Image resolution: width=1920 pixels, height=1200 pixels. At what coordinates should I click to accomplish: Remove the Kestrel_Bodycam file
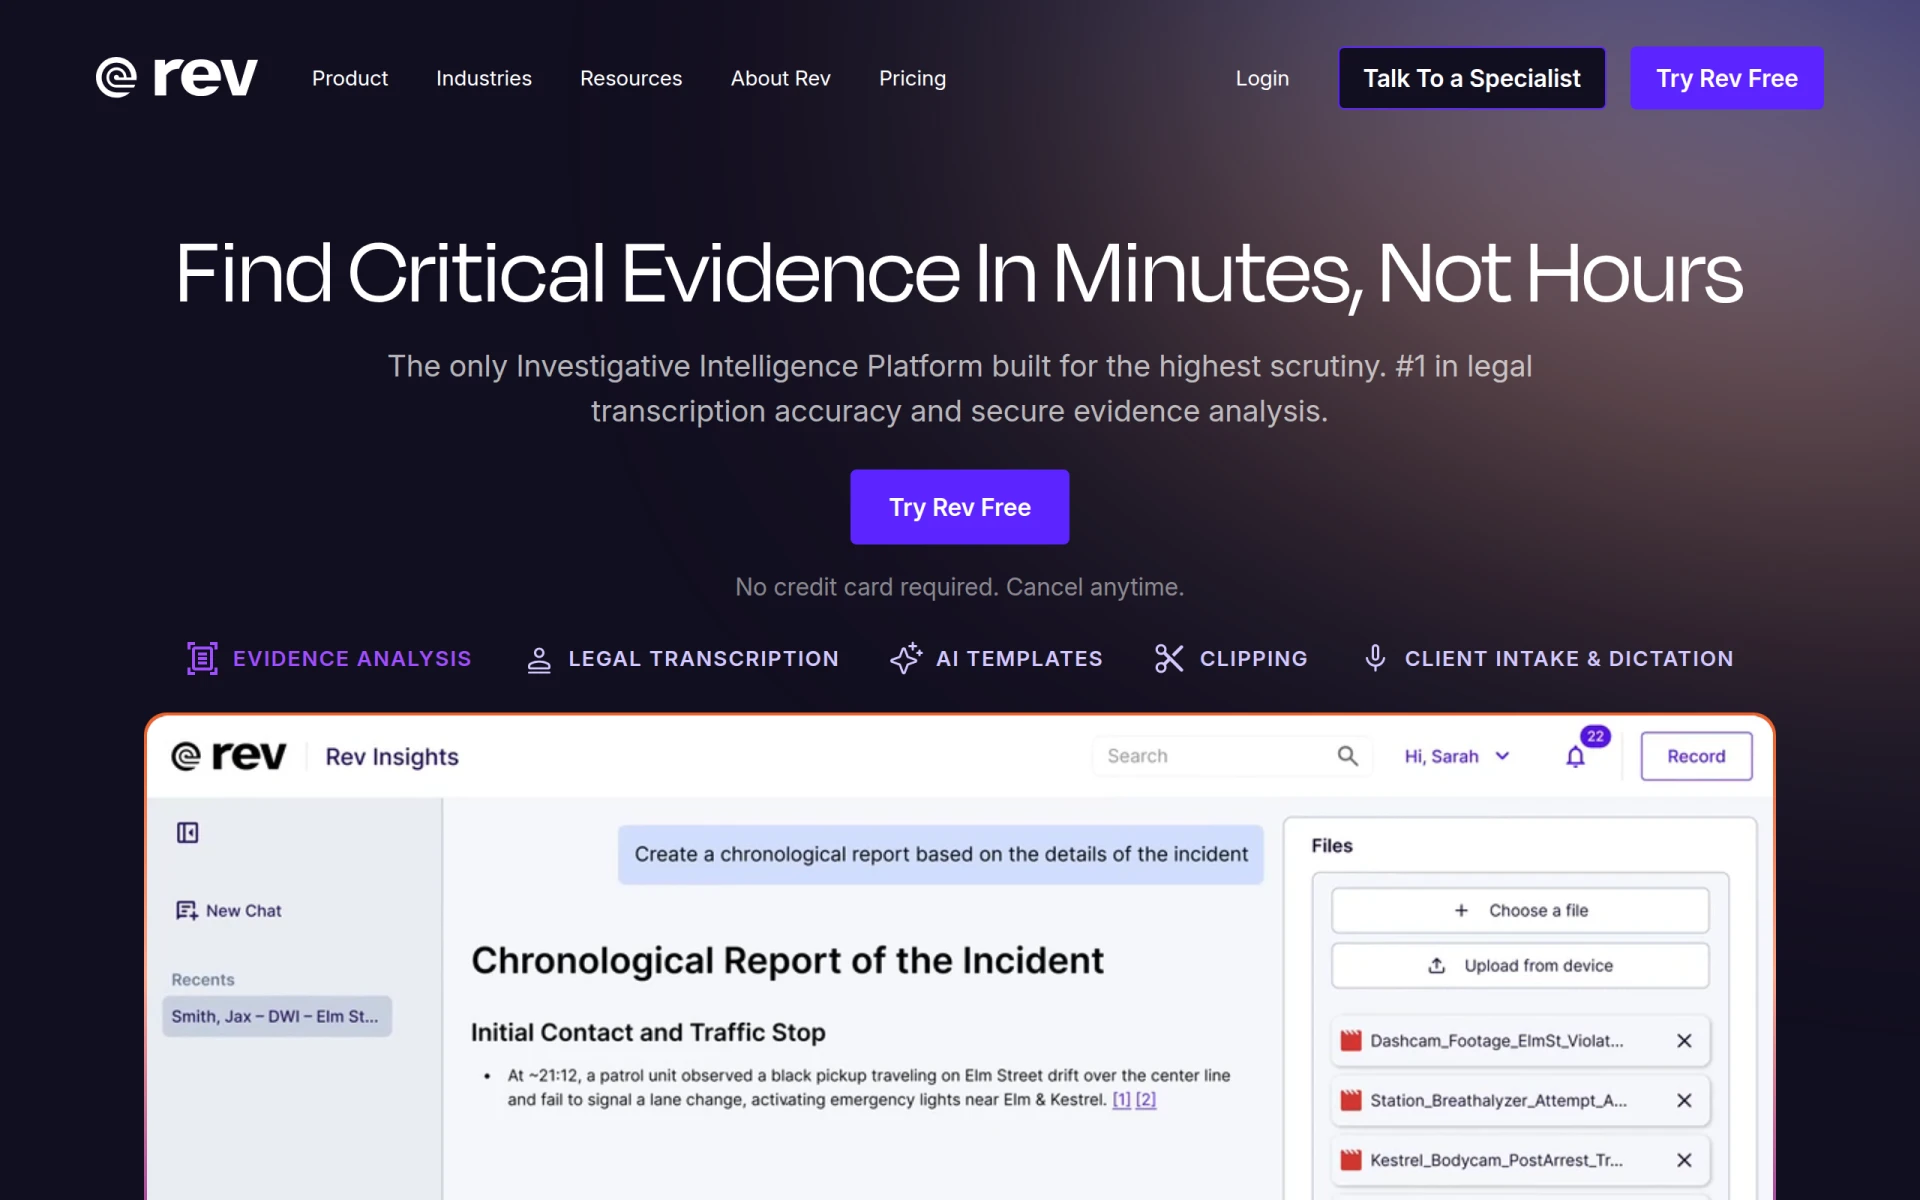(1684, 1160)
